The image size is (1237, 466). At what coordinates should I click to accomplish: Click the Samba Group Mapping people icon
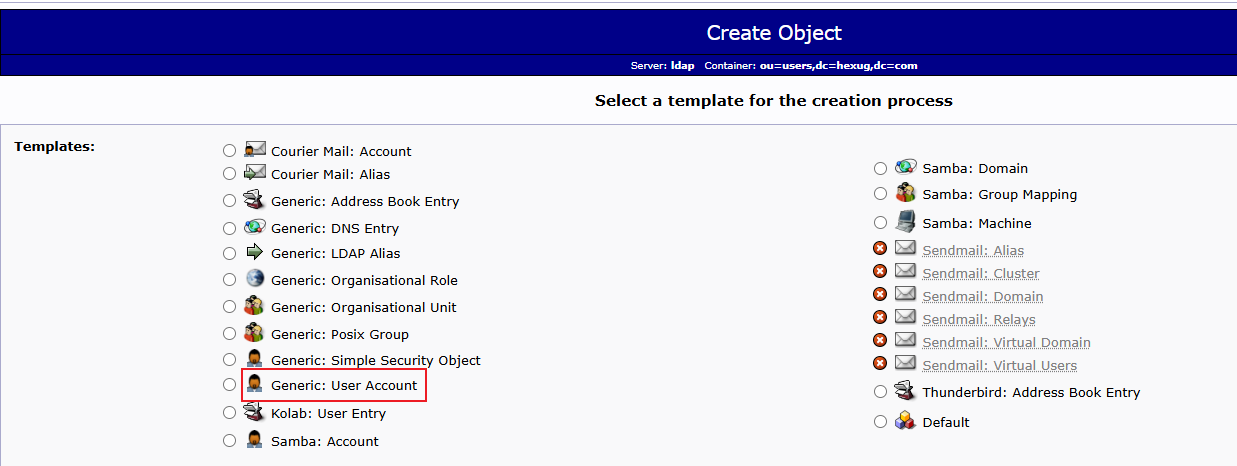click(x=905, y=193)
